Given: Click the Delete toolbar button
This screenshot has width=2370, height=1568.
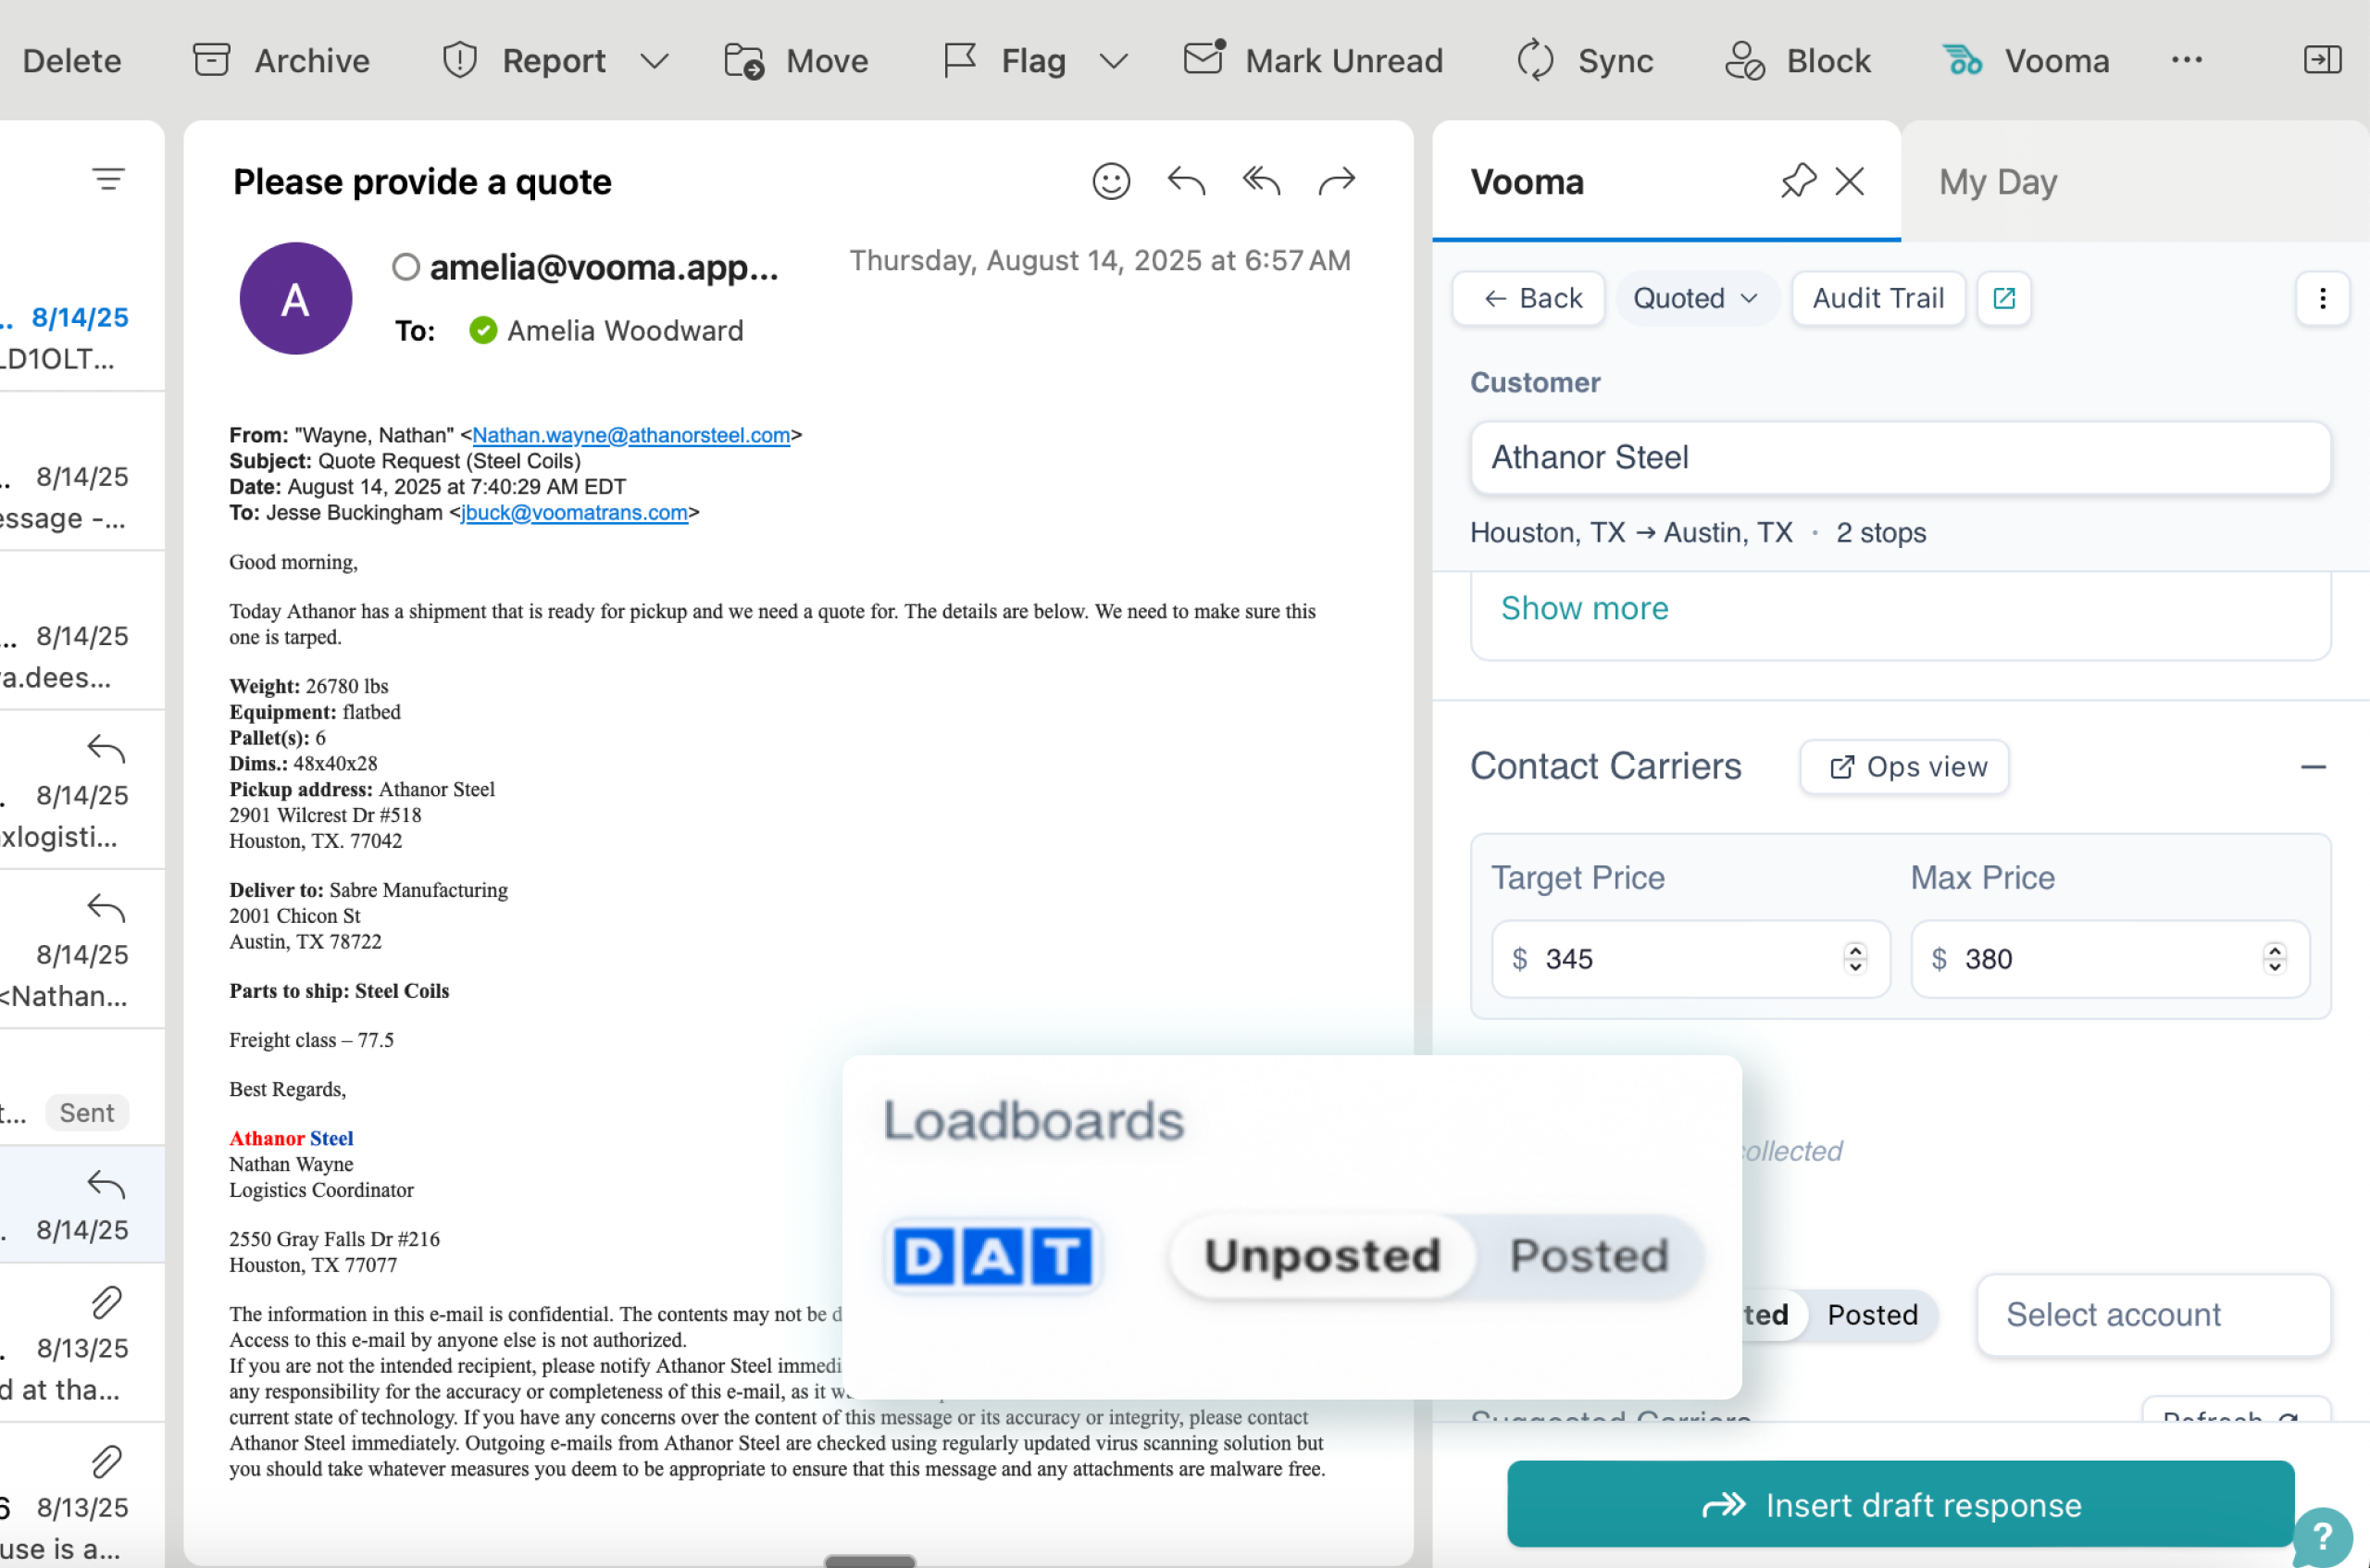Looking at the screenshot, I should click(x=71, y=61).
